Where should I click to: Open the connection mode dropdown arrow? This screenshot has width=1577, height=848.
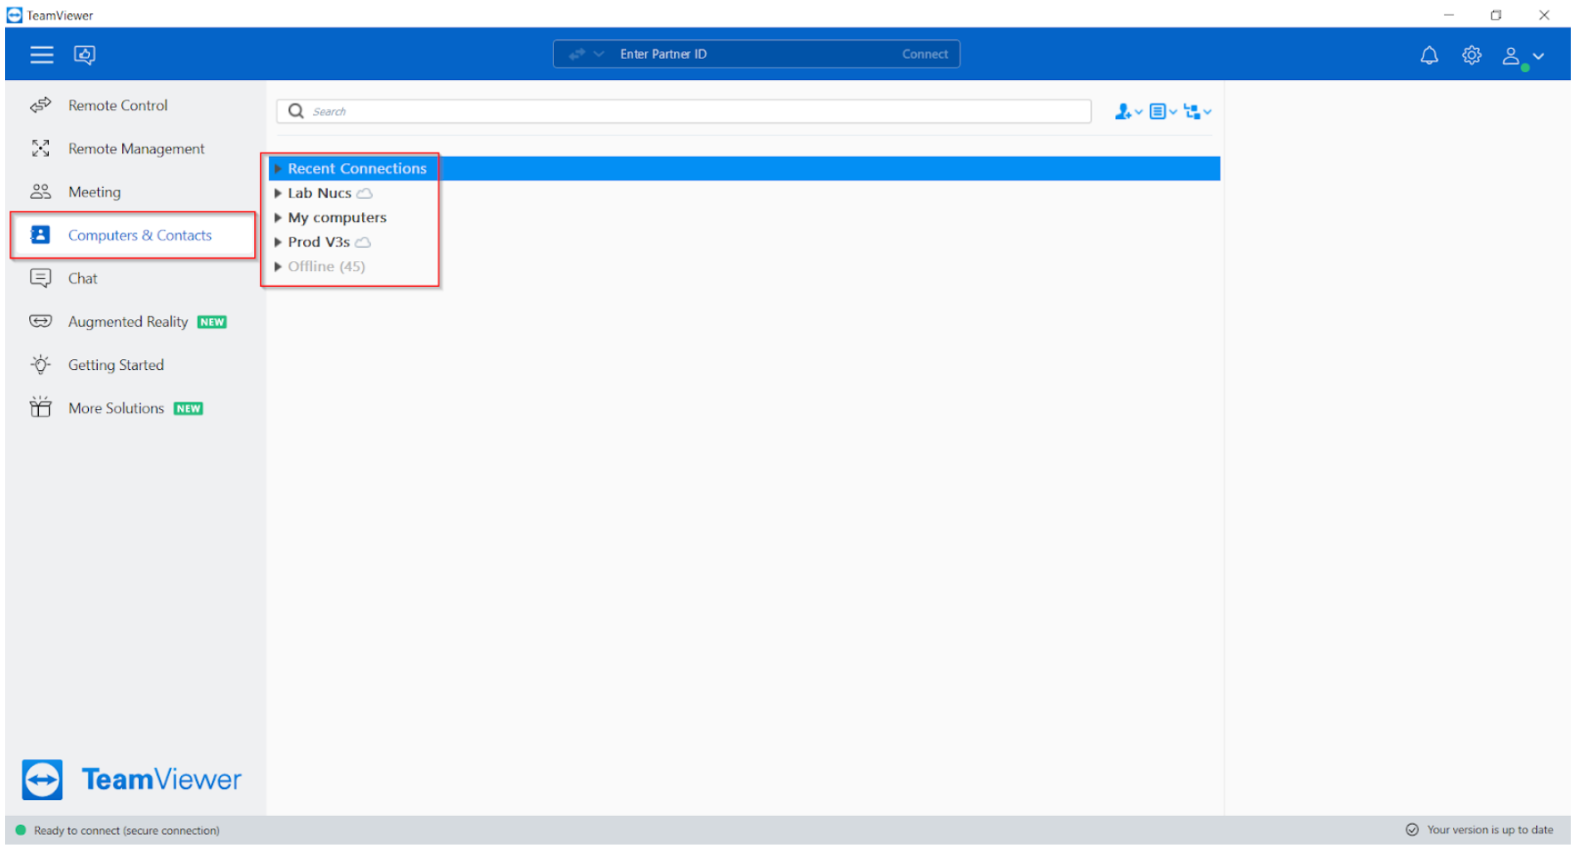tap(598, 55)
